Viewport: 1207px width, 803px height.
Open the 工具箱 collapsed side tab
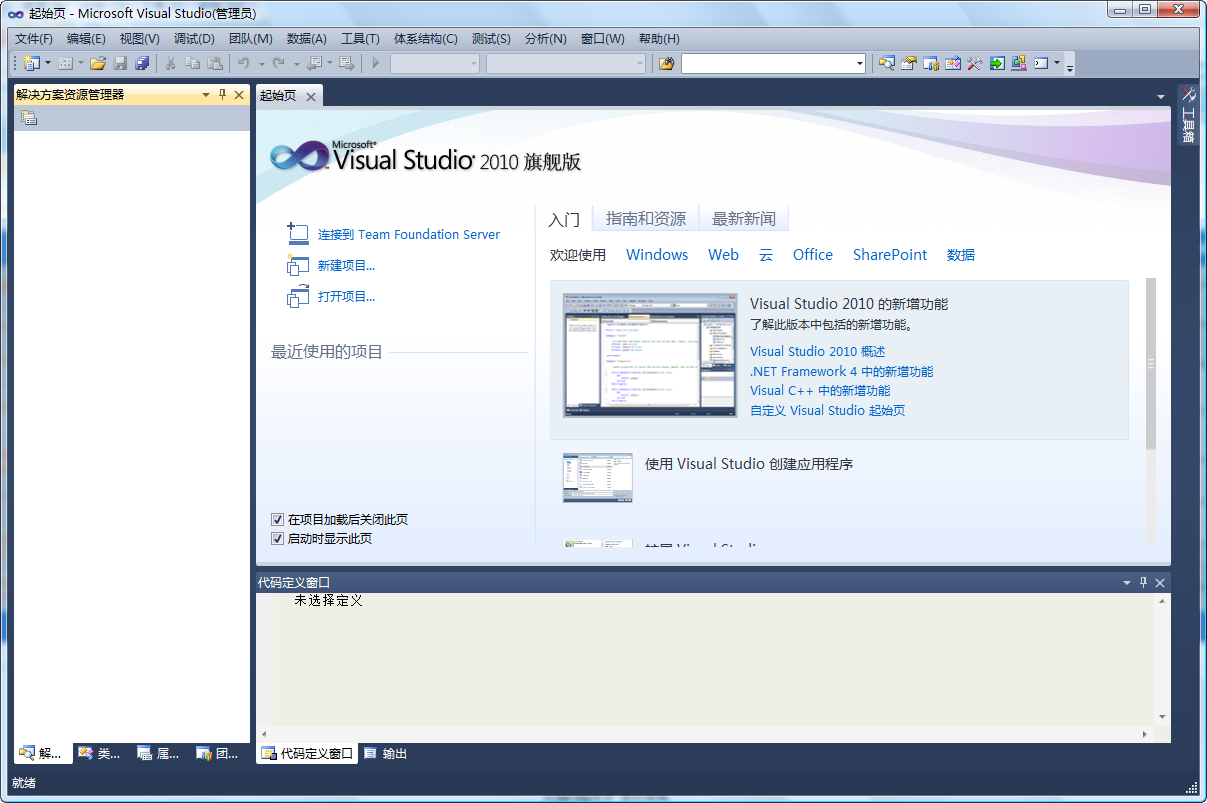pos(1188,115)
